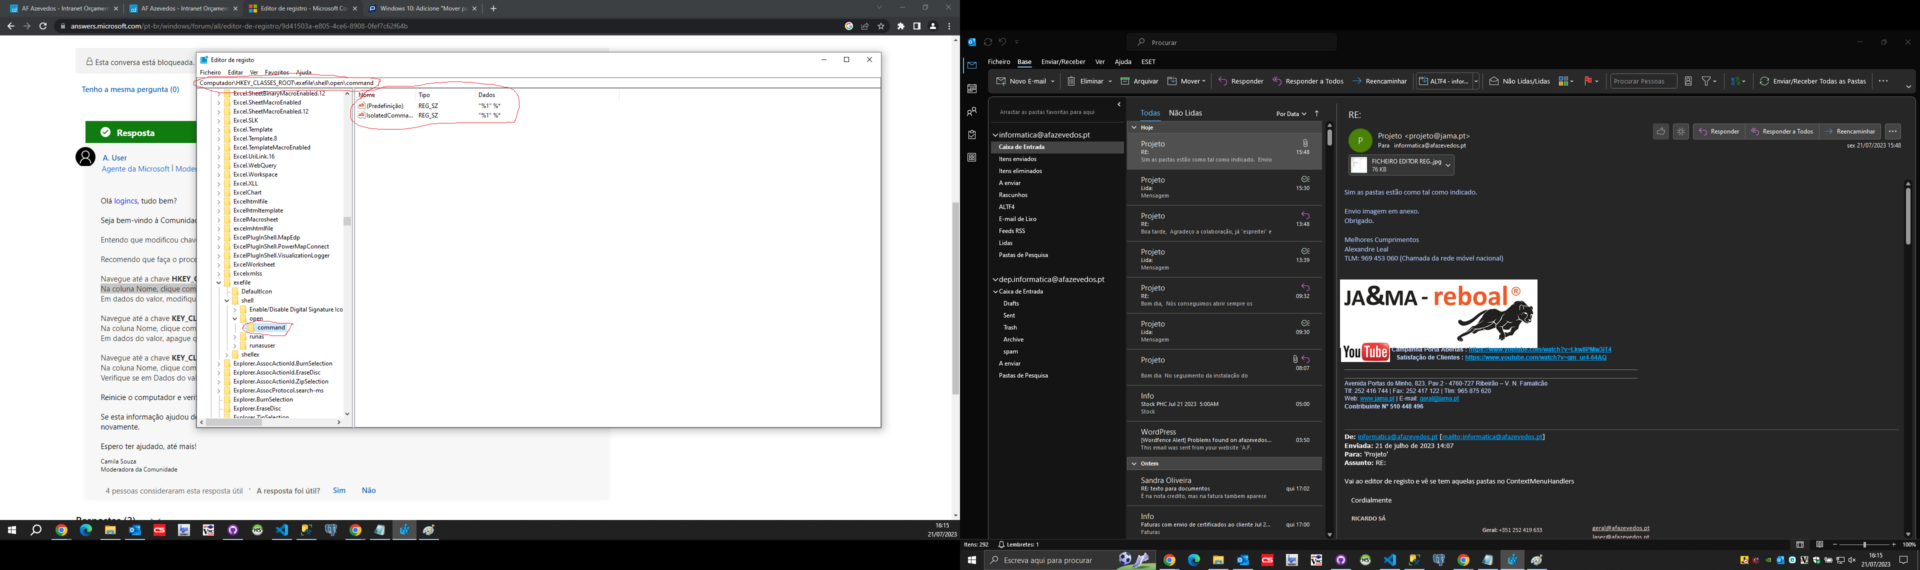The width and height of the screenshot is (1920, 570).
Task: Open the Enviar/Receber ribbon tab
Action: [x=1062, y=62]
